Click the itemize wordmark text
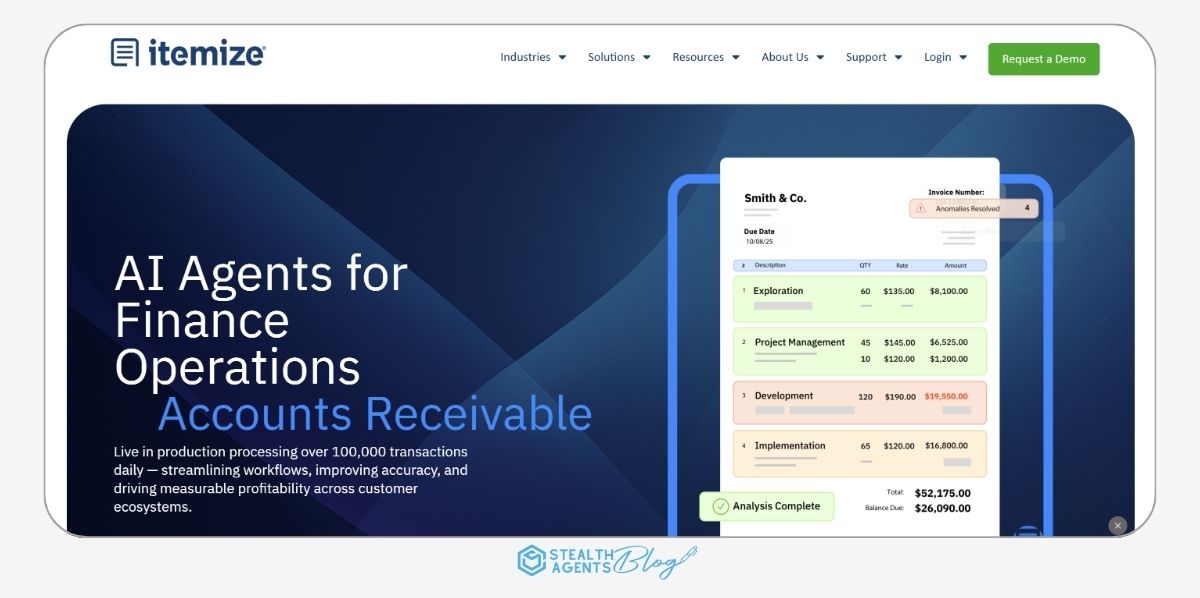This screenshot has width=1200, height=598. pos(206,53)
